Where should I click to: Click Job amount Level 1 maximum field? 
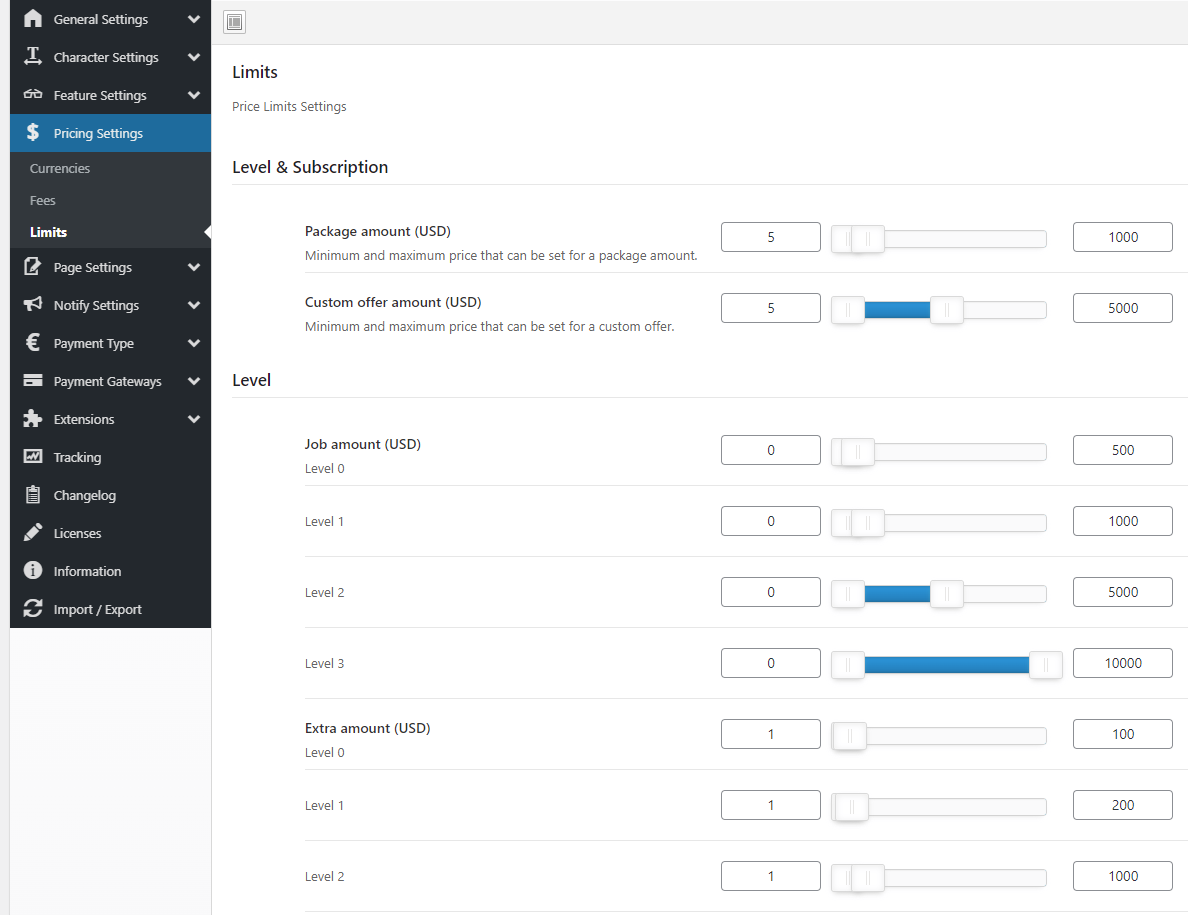1123,521
